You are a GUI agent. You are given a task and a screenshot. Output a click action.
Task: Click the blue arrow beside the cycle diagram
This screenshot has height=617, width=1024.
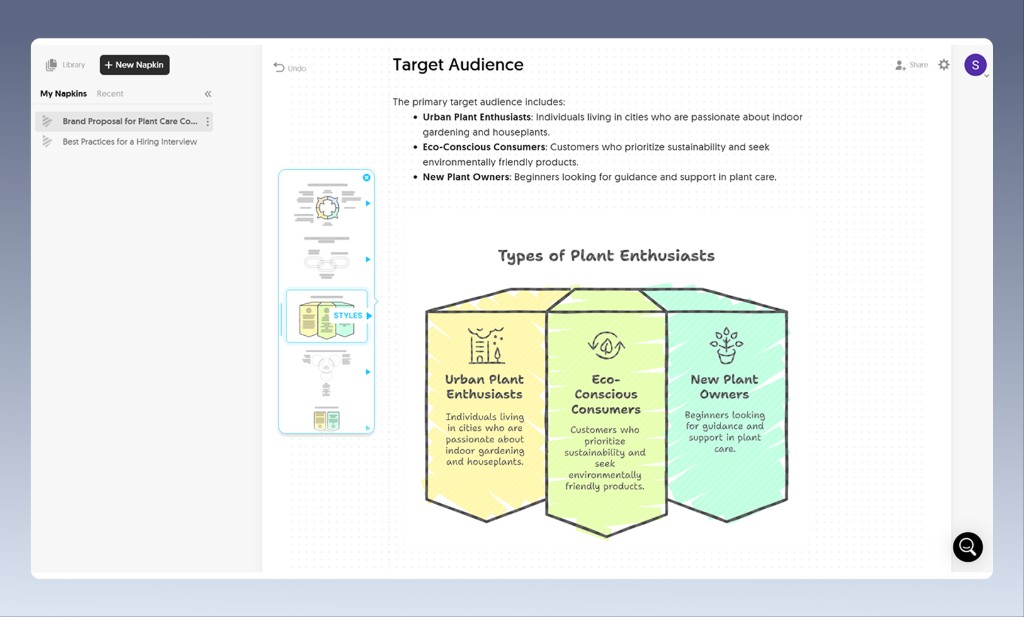click(x=367, y=203)
